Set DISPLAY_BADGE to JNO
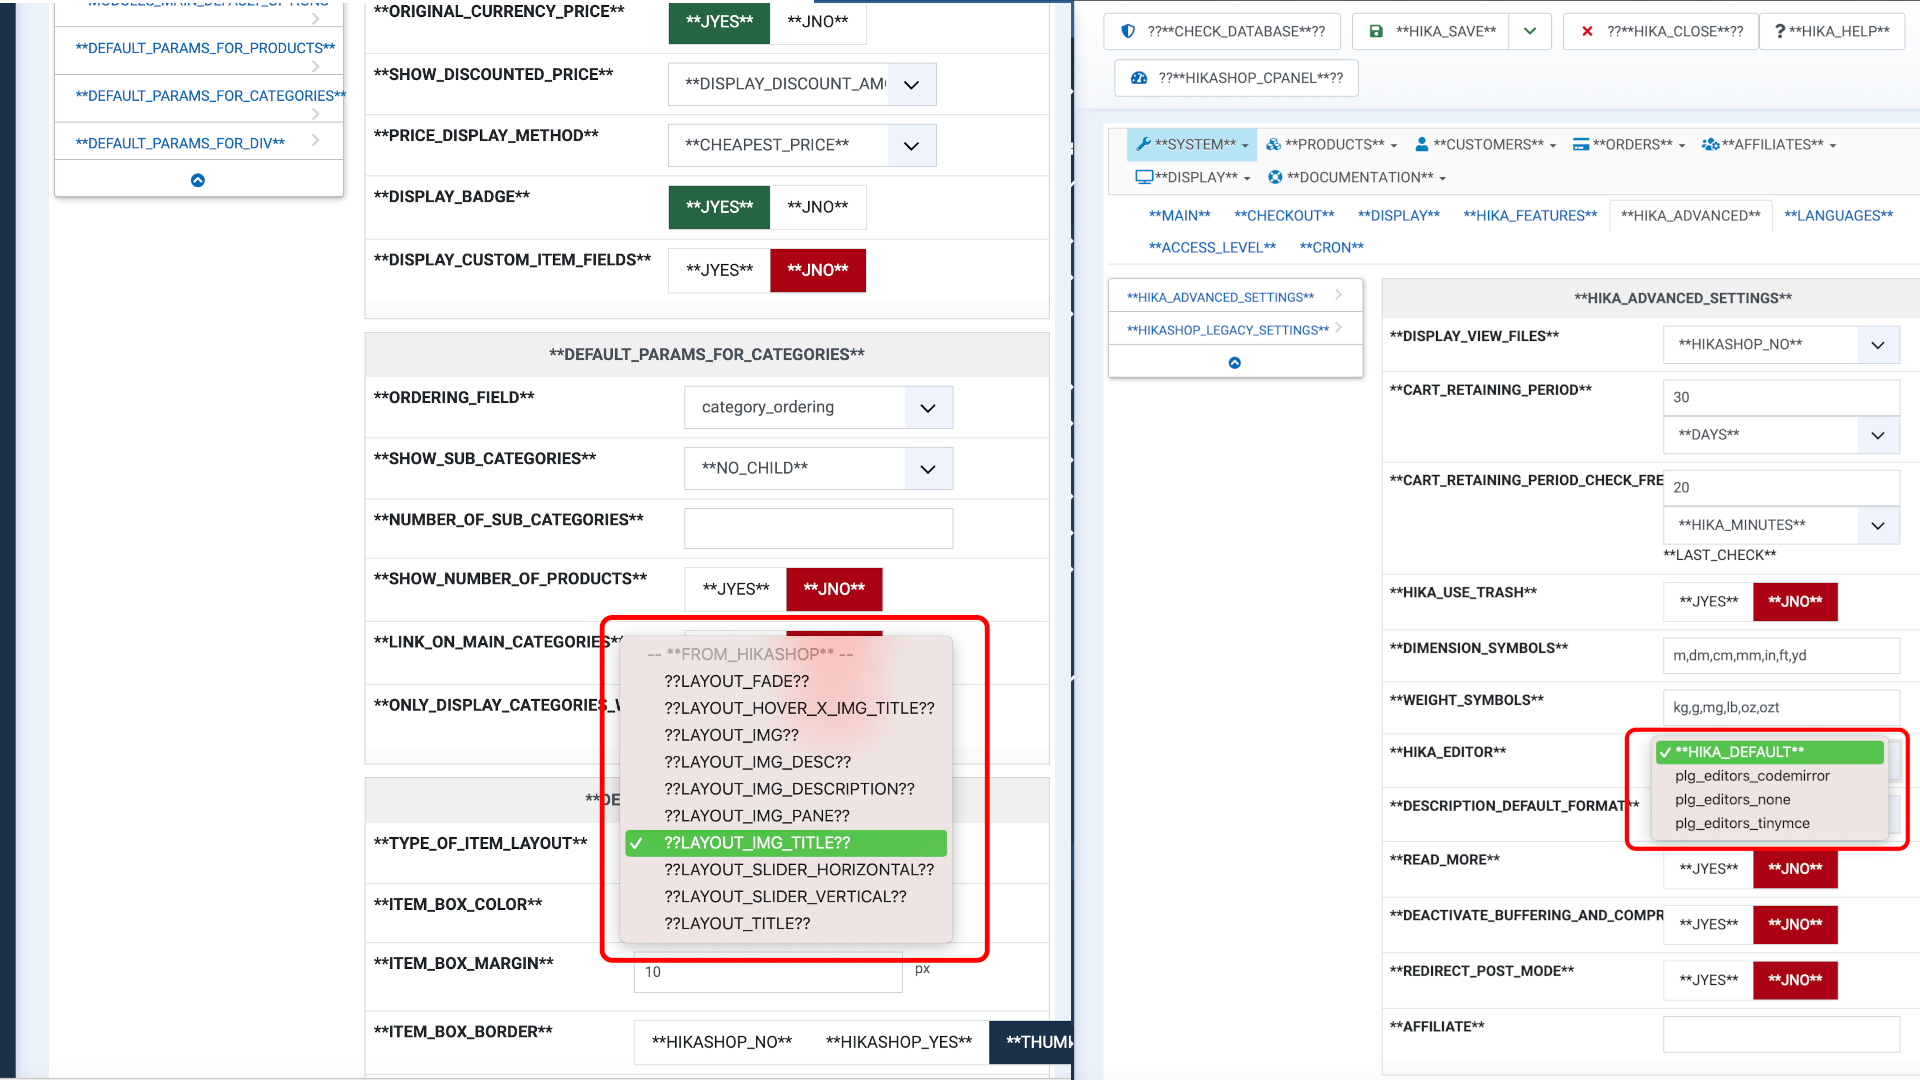Viewport: 1920px width, 1080px height. pos(817,207)
